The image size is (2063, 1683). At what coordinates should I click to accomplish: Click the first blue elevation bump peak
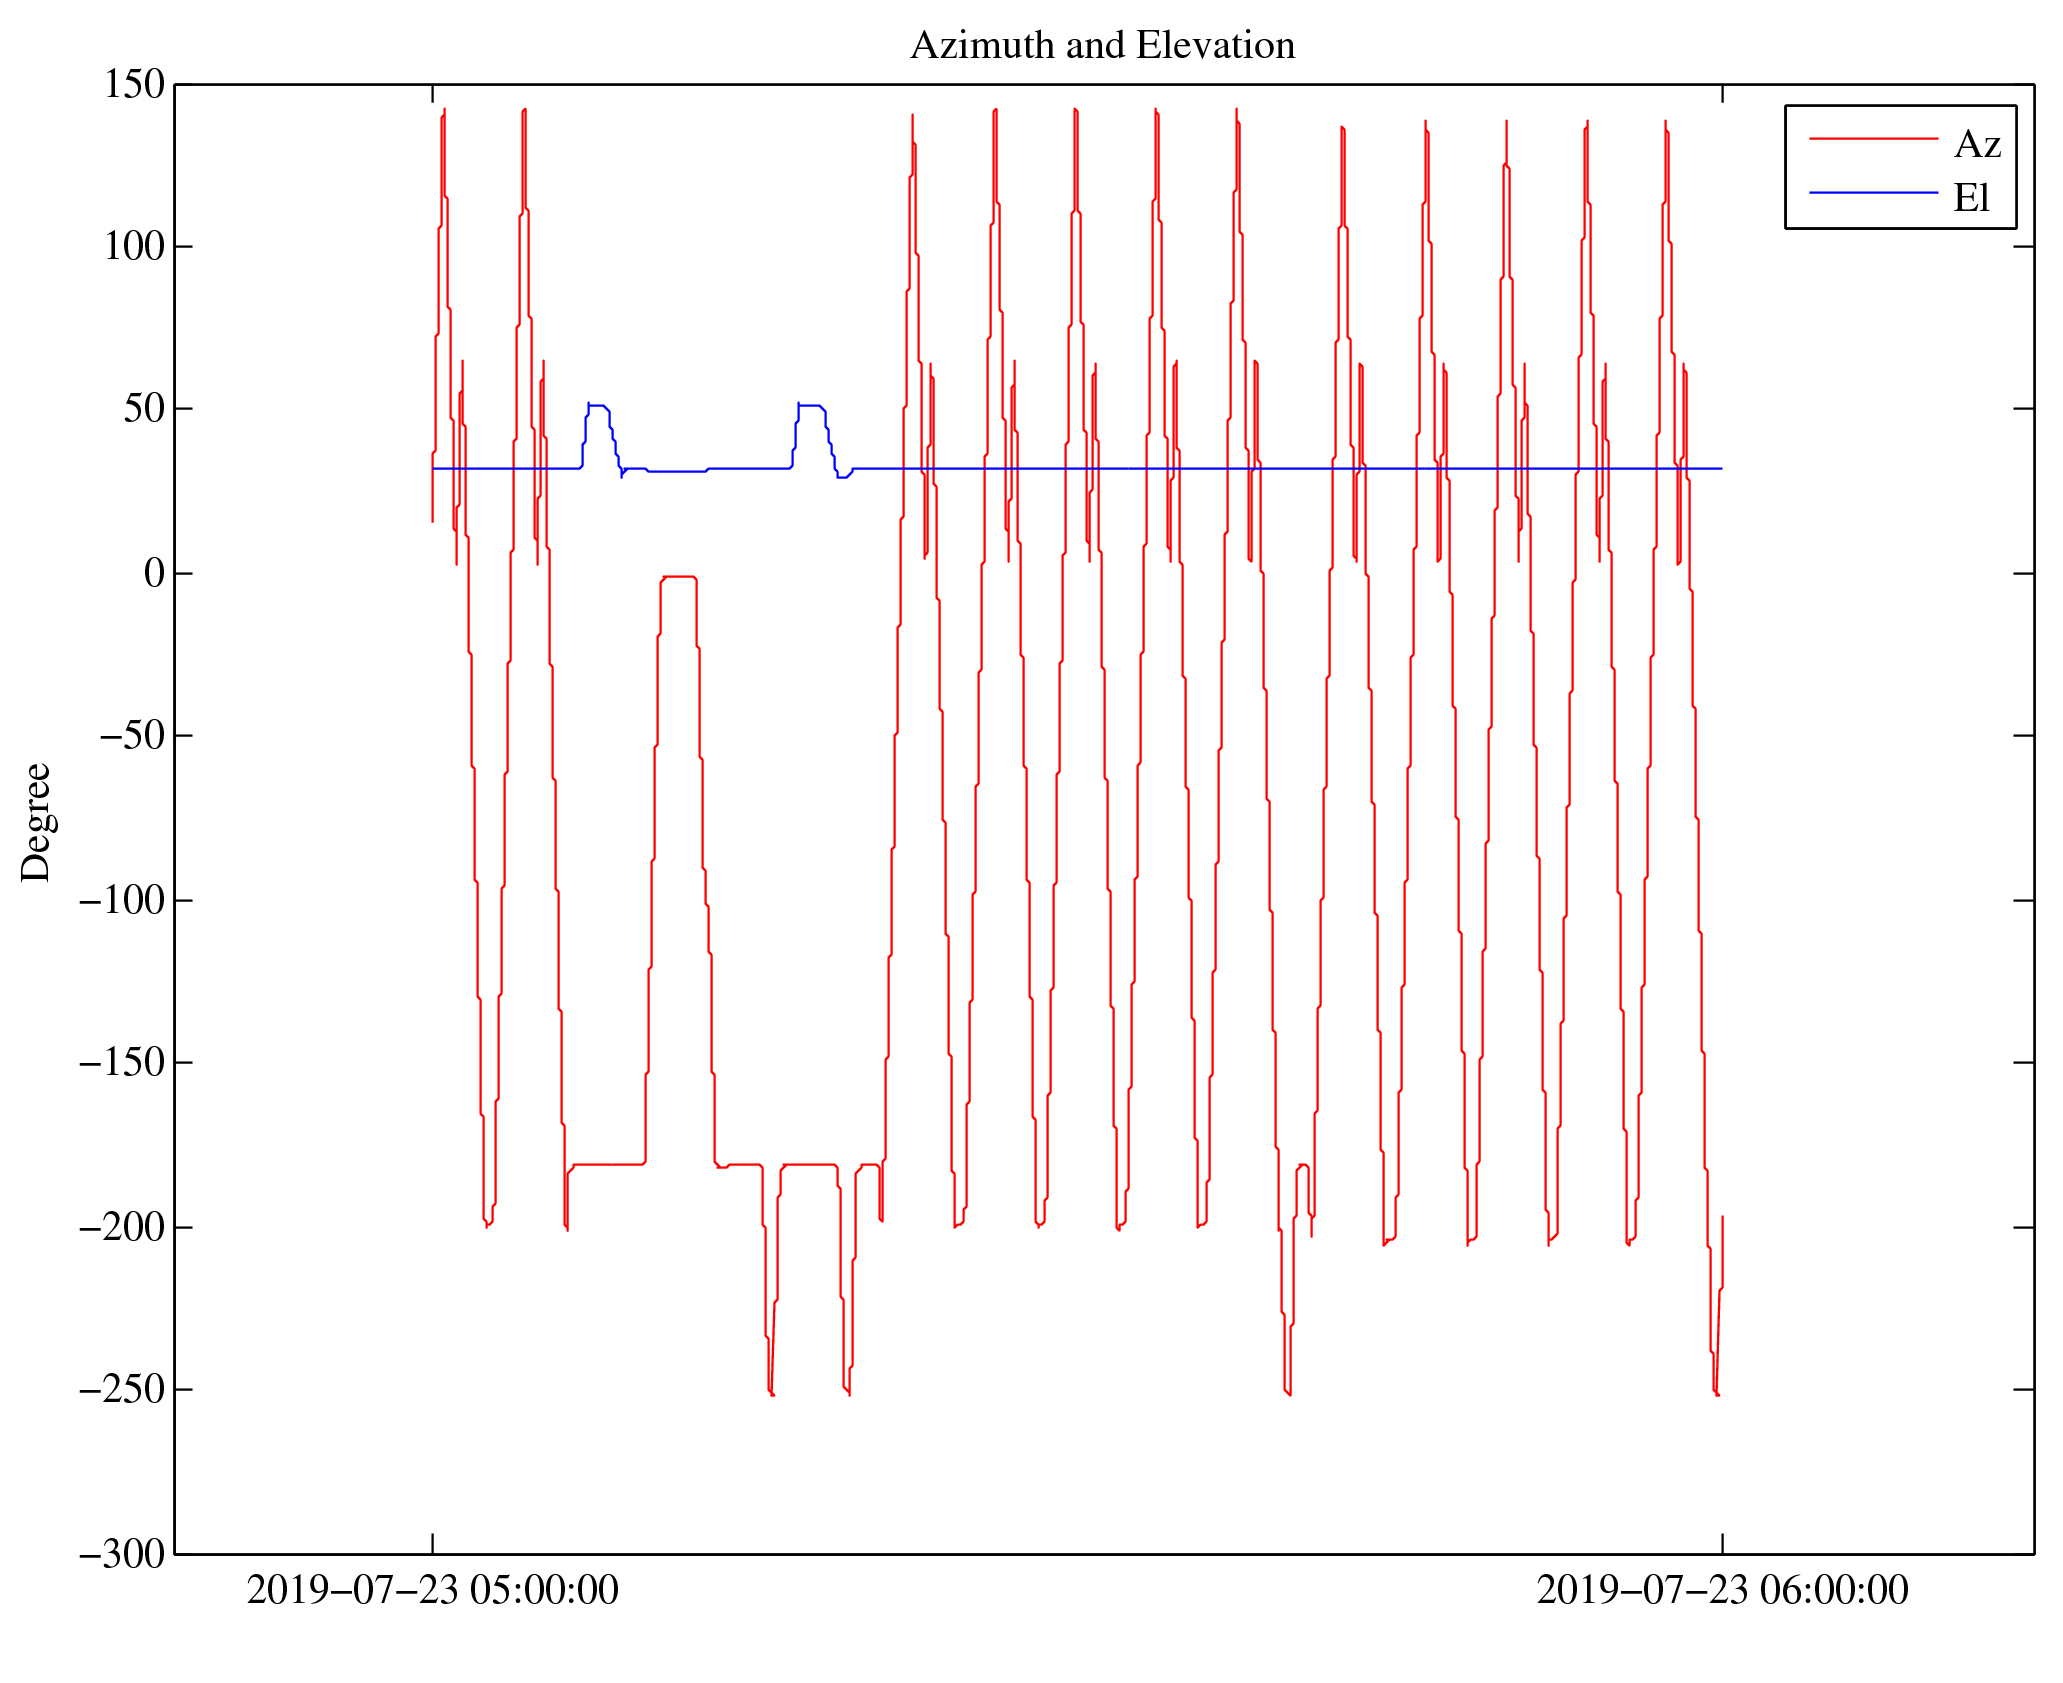click(597, 405)
